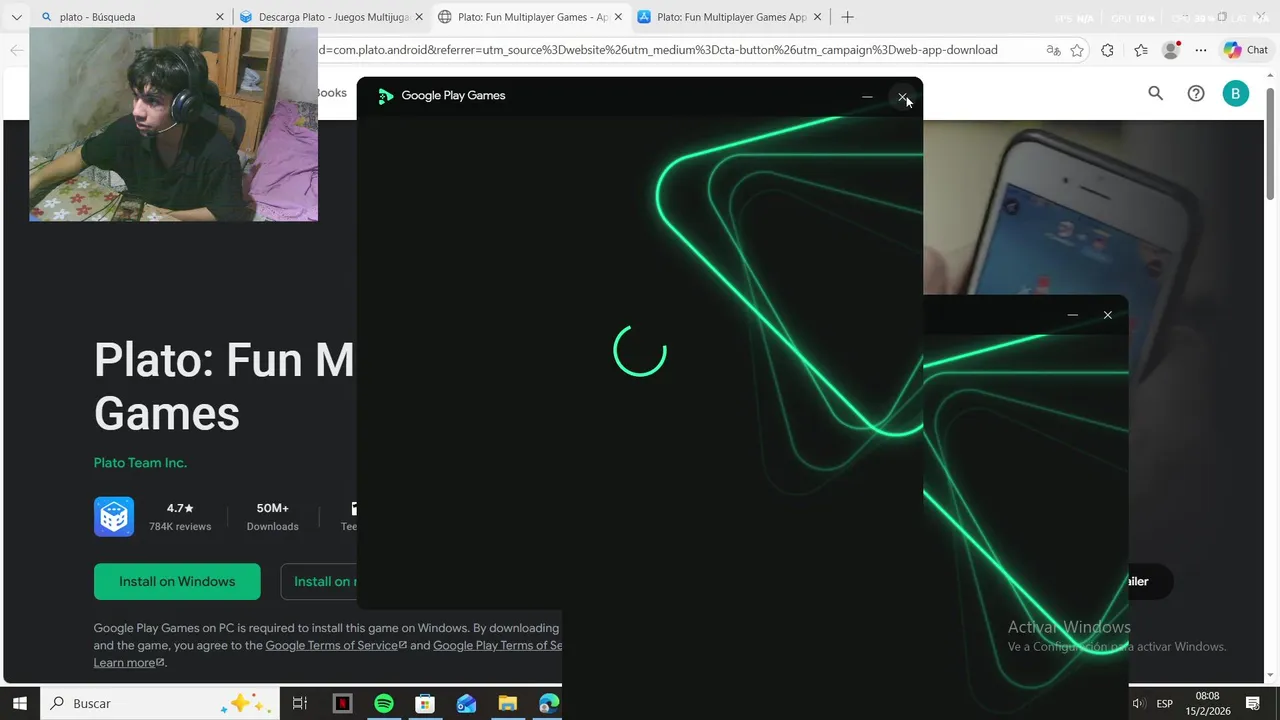Screen dimensions: 1280x720
Task: Minimize the front Google Play Games window
Action: [x=867, y=97]
